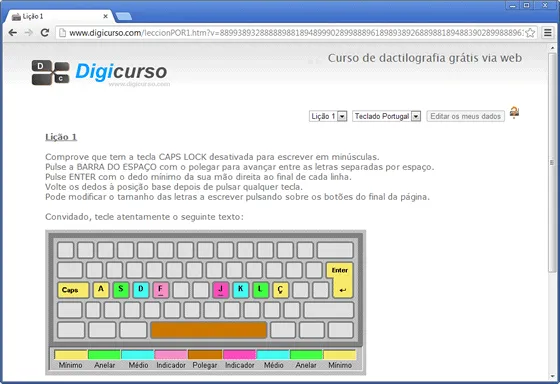
Task: Reload the Digicurso page
Action: (x=45, y=33)
